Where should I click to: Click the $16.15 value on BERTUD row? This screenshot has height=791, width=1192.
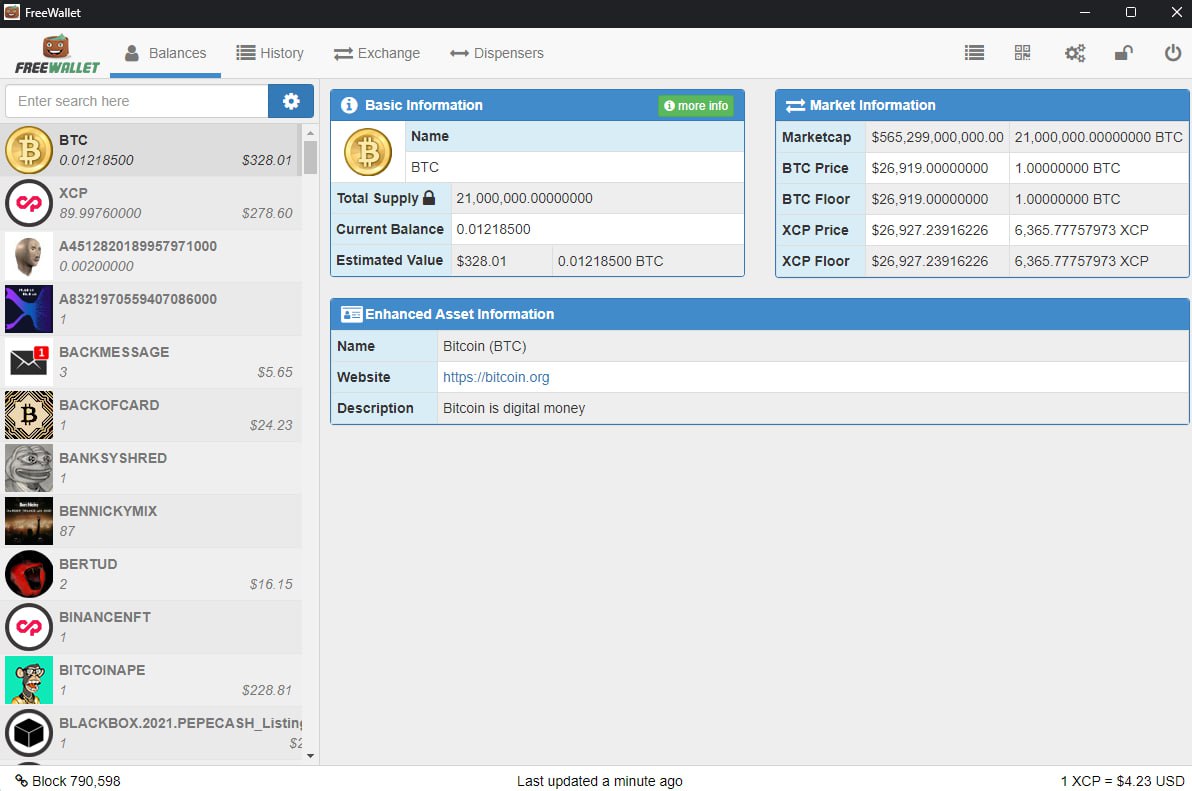tap(271, 584)
